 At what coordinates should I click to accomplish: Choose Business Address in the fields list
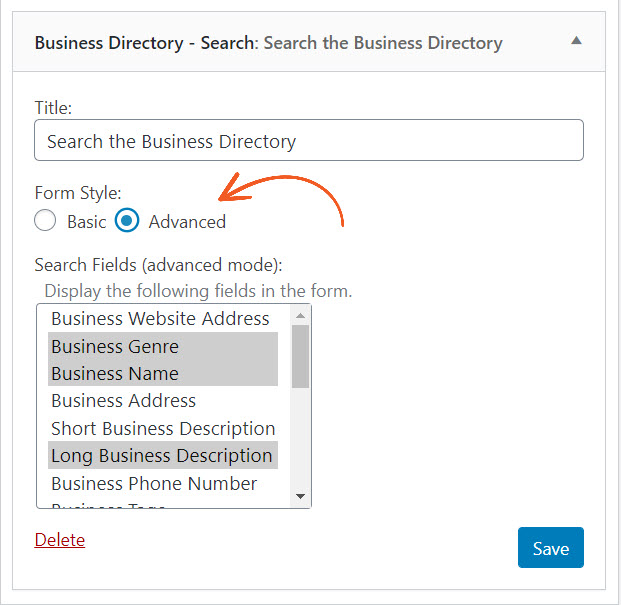[x=163, y=401]
